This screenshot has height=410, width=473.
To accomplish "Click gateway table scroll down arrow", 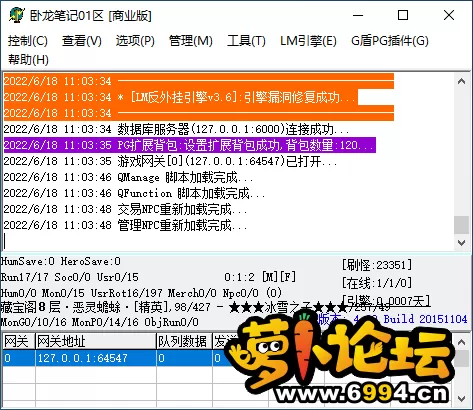I will point(462,398).
